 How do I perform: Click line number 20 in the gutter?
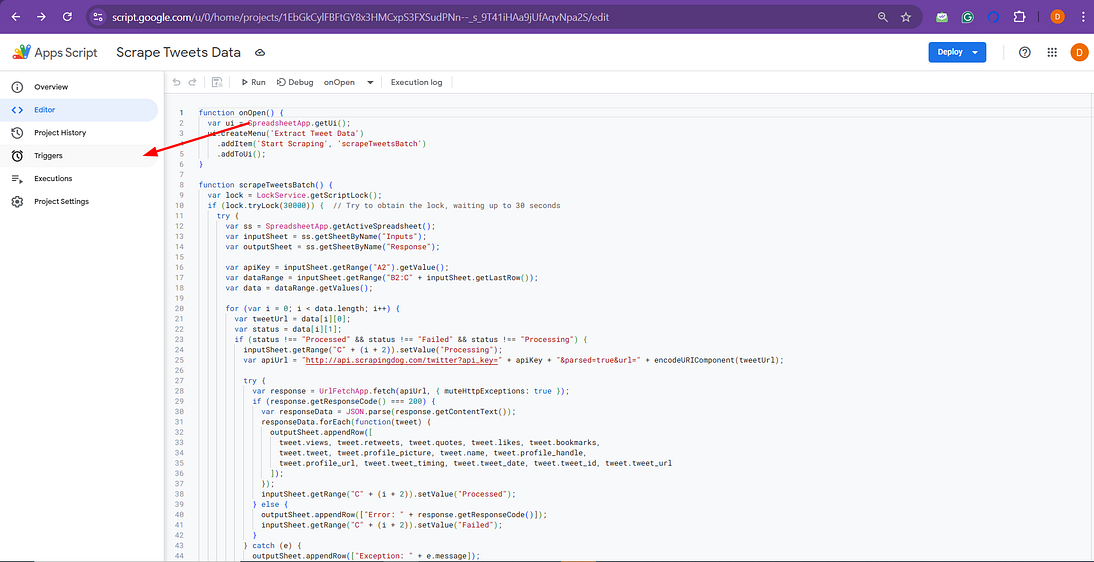180,309
